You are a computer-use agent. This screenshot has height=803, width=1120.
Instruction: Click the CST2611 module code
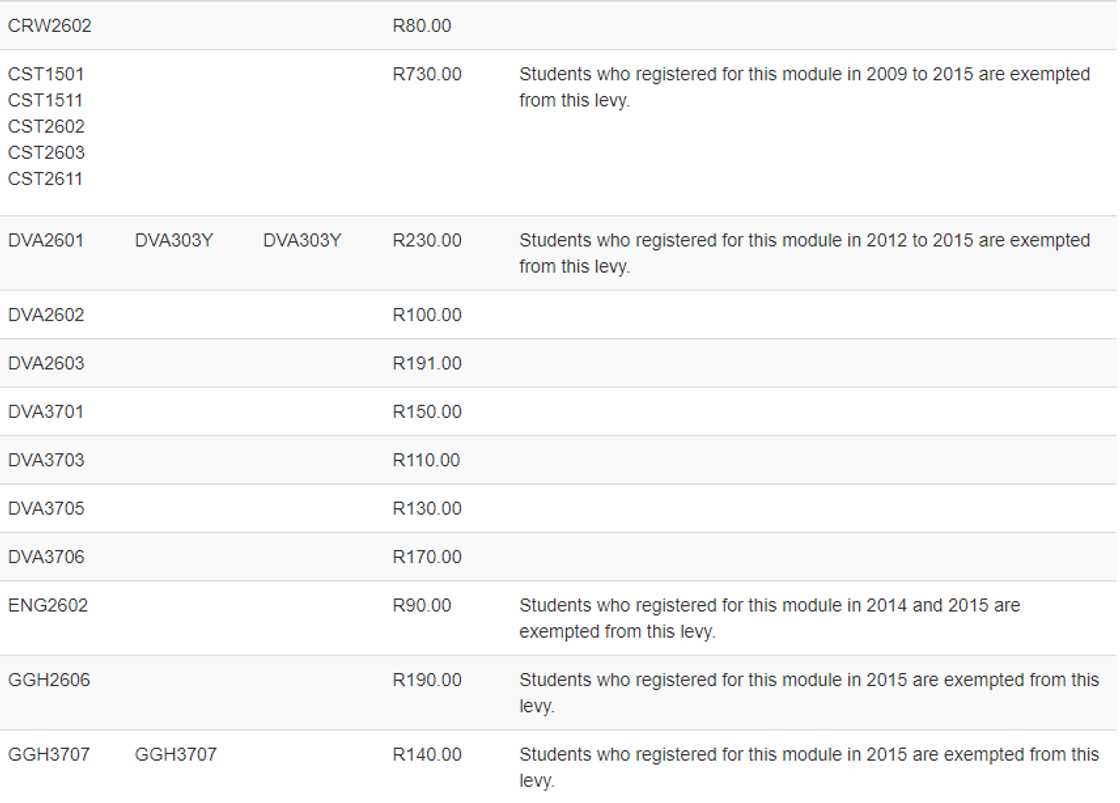[x=46, y=179]
